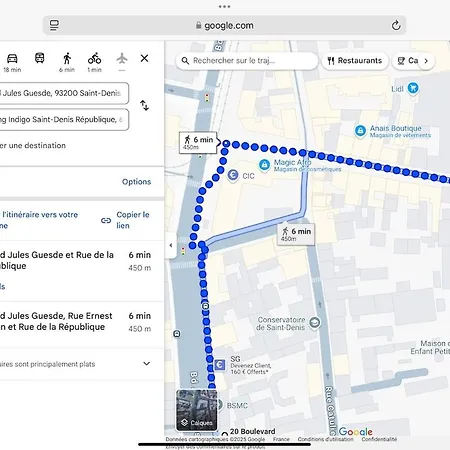Viewport: 450px width, 450px height.
Task: Swap origin and destination arrows
Action: (144, 105)
